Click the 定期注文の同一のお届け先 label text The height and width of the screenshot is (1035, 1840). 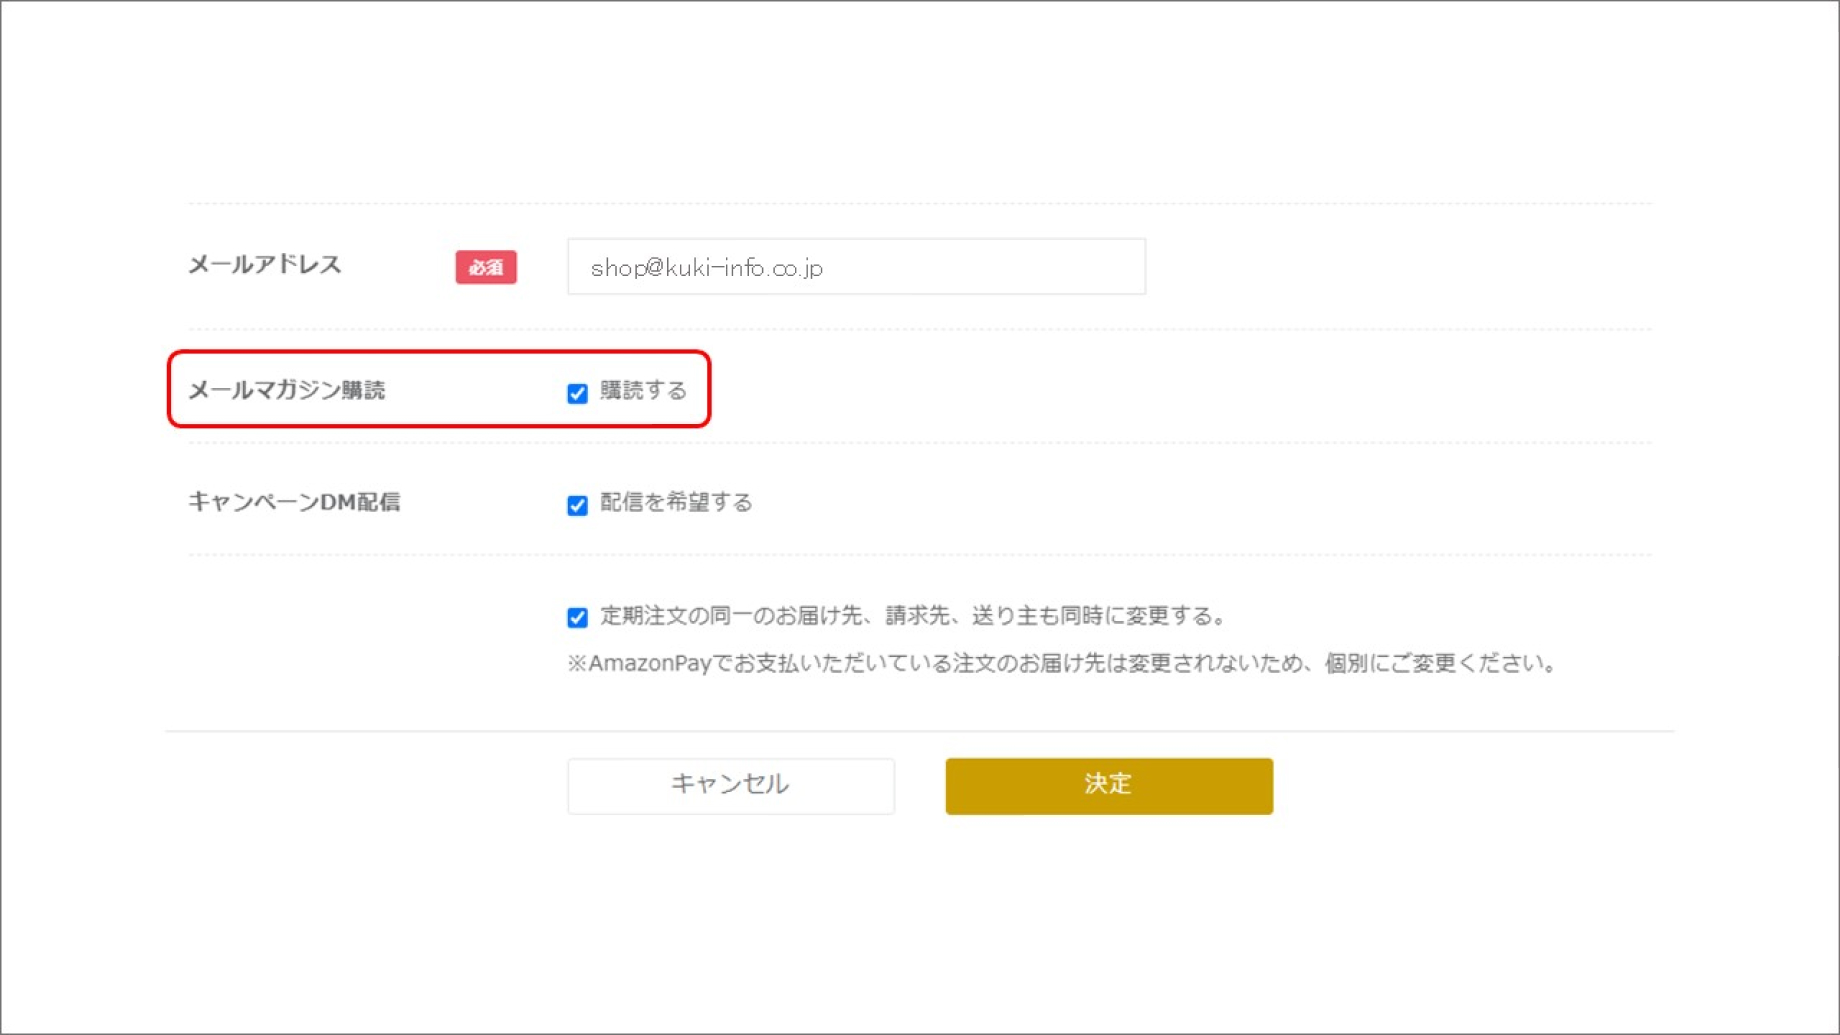(914, 616)
